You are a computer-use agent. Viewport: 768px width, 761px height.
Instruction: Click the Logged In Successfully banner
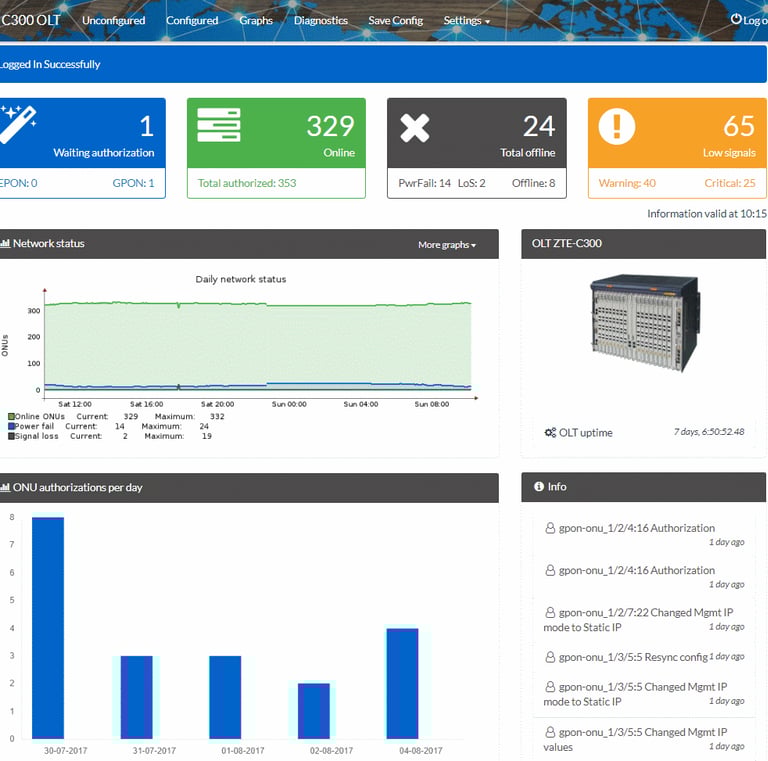383,64
